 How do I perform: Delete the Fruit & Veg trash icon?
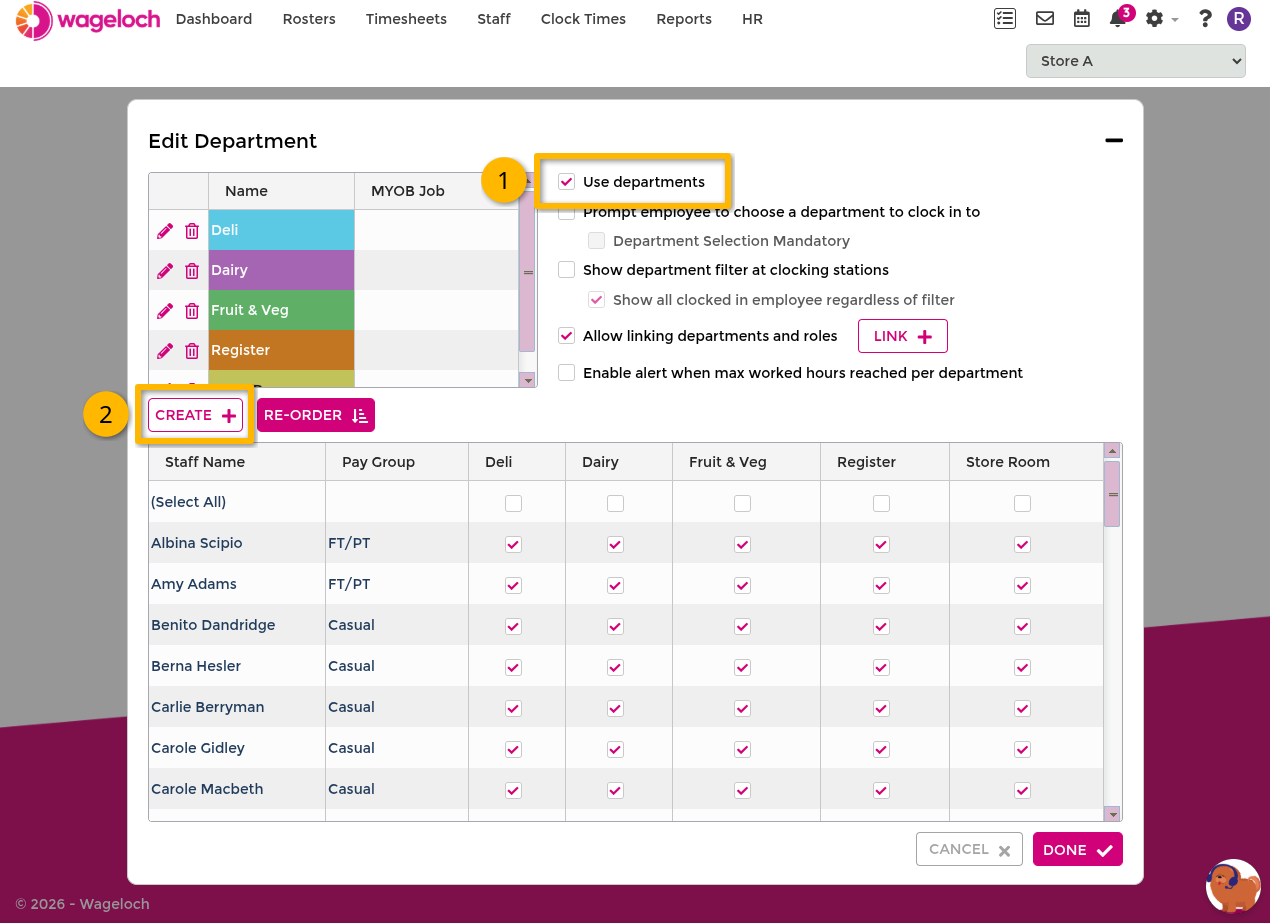(x=192, y=311)
